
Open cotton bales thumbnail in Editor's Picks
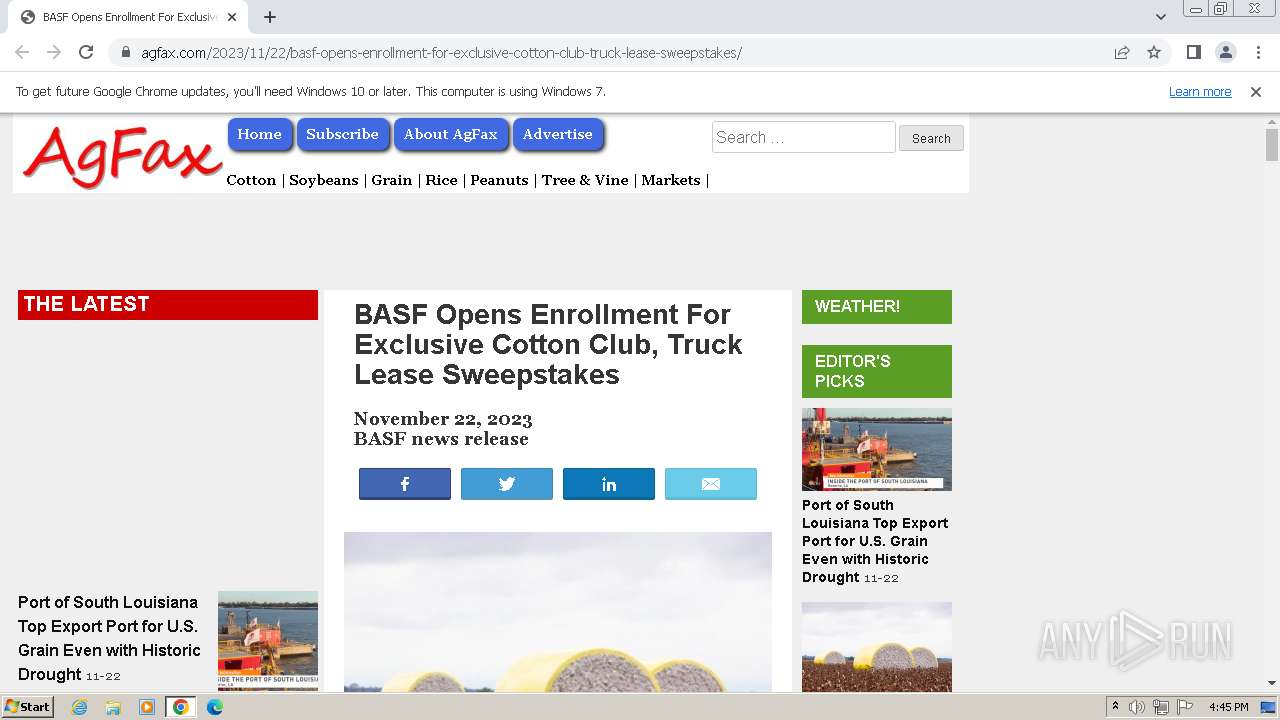coord(877,647)
